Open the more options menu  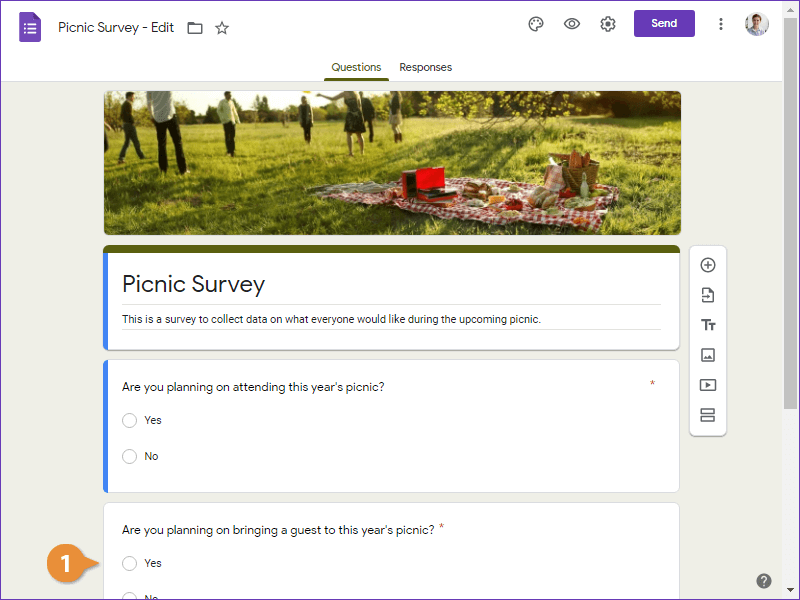pos(721,24)
